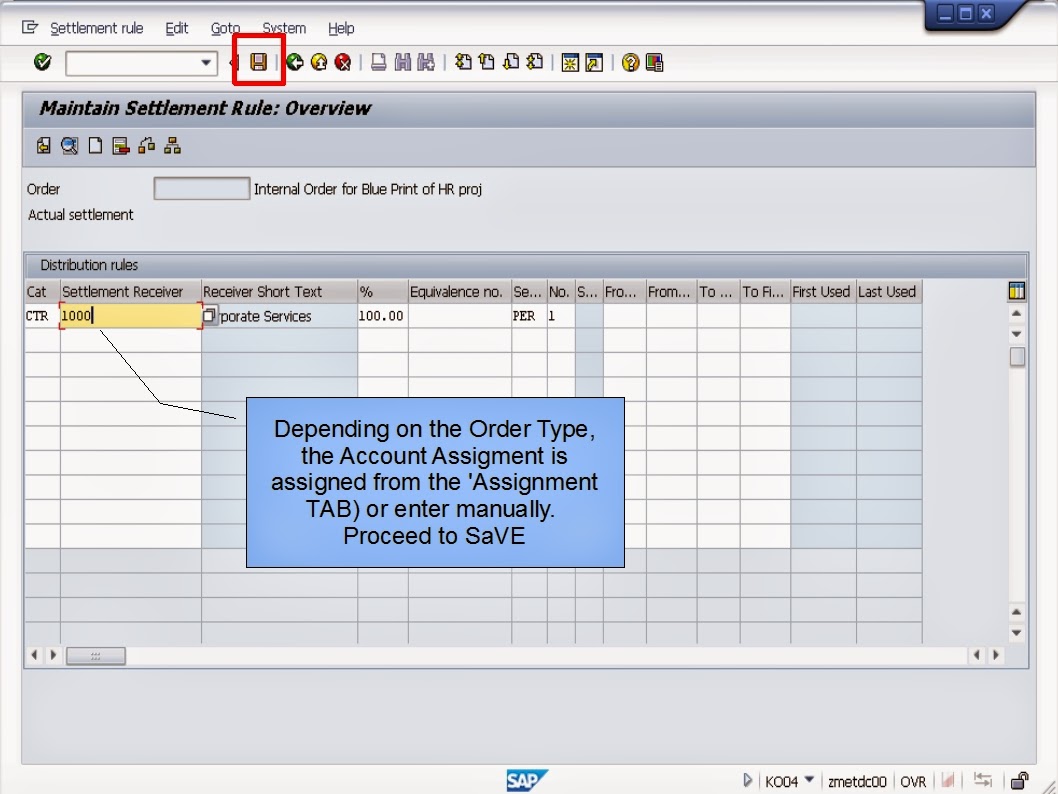Select the magnifier detail icon below the title

[x=69, y=147]
